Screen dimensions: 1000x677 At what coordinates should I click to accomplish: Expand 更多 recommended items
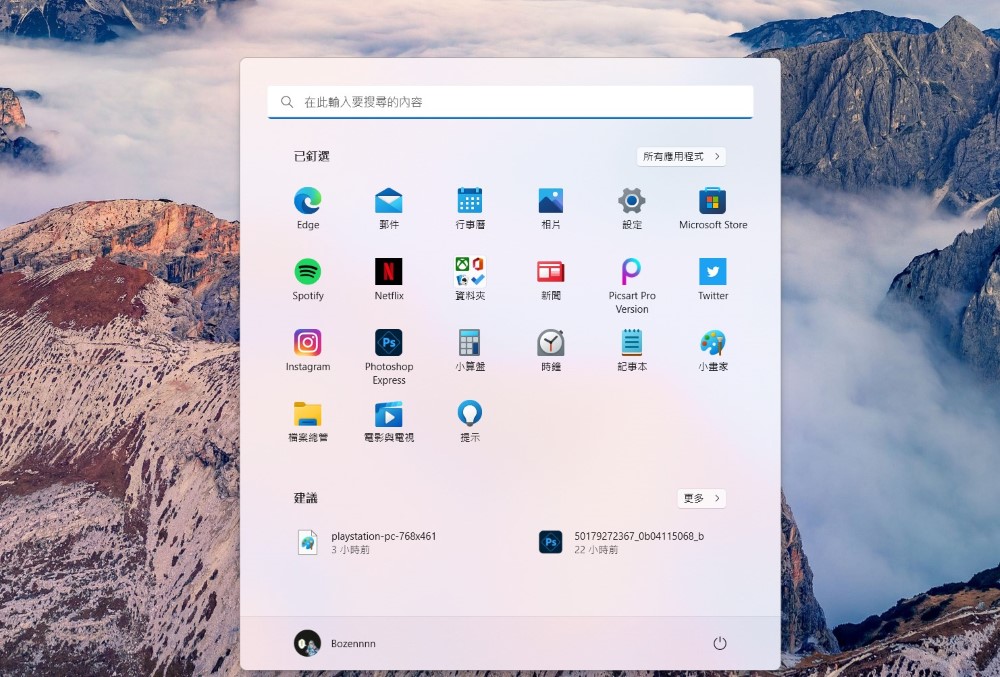[x=701, y=498]
